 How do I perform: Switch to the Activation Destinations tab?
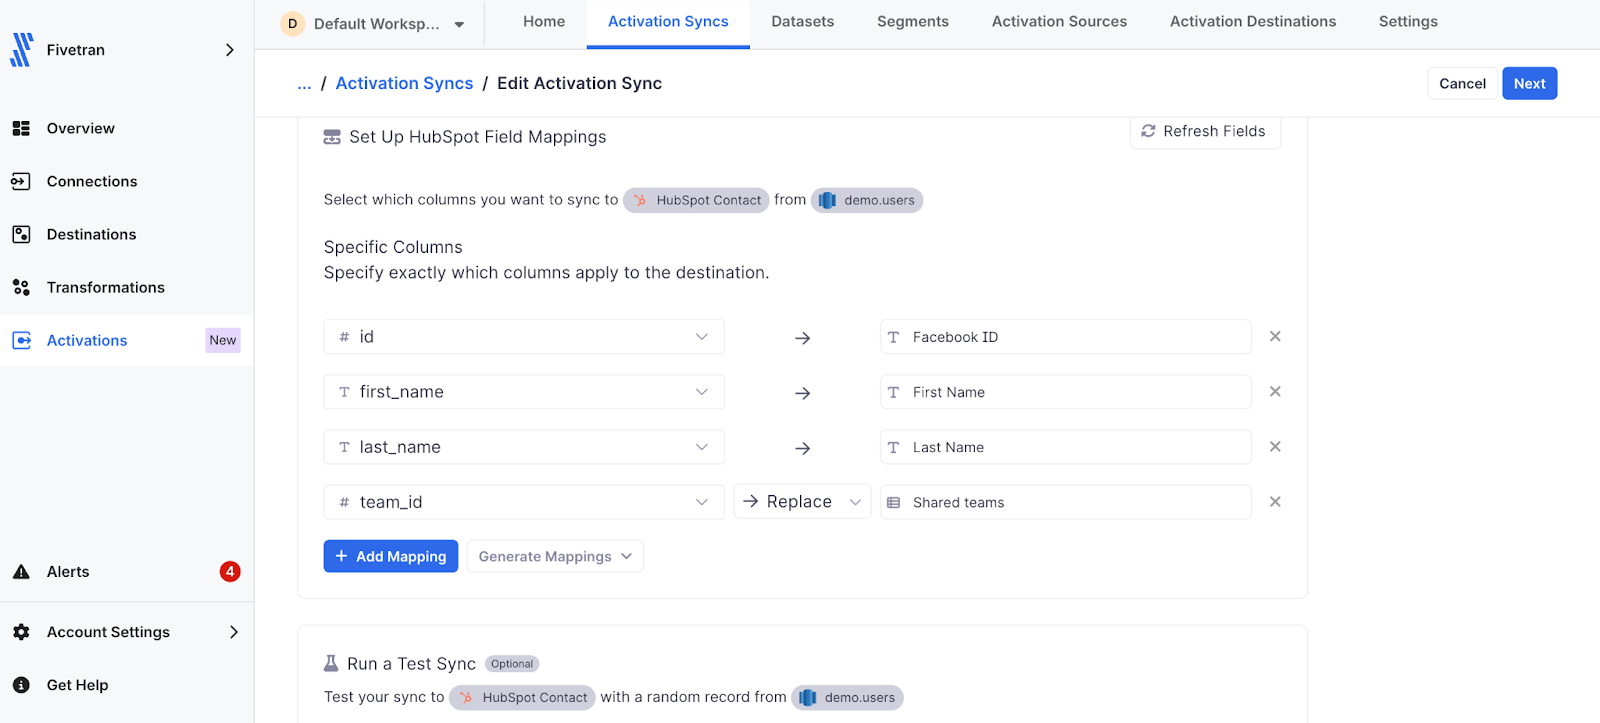[x=1253, y=22]
